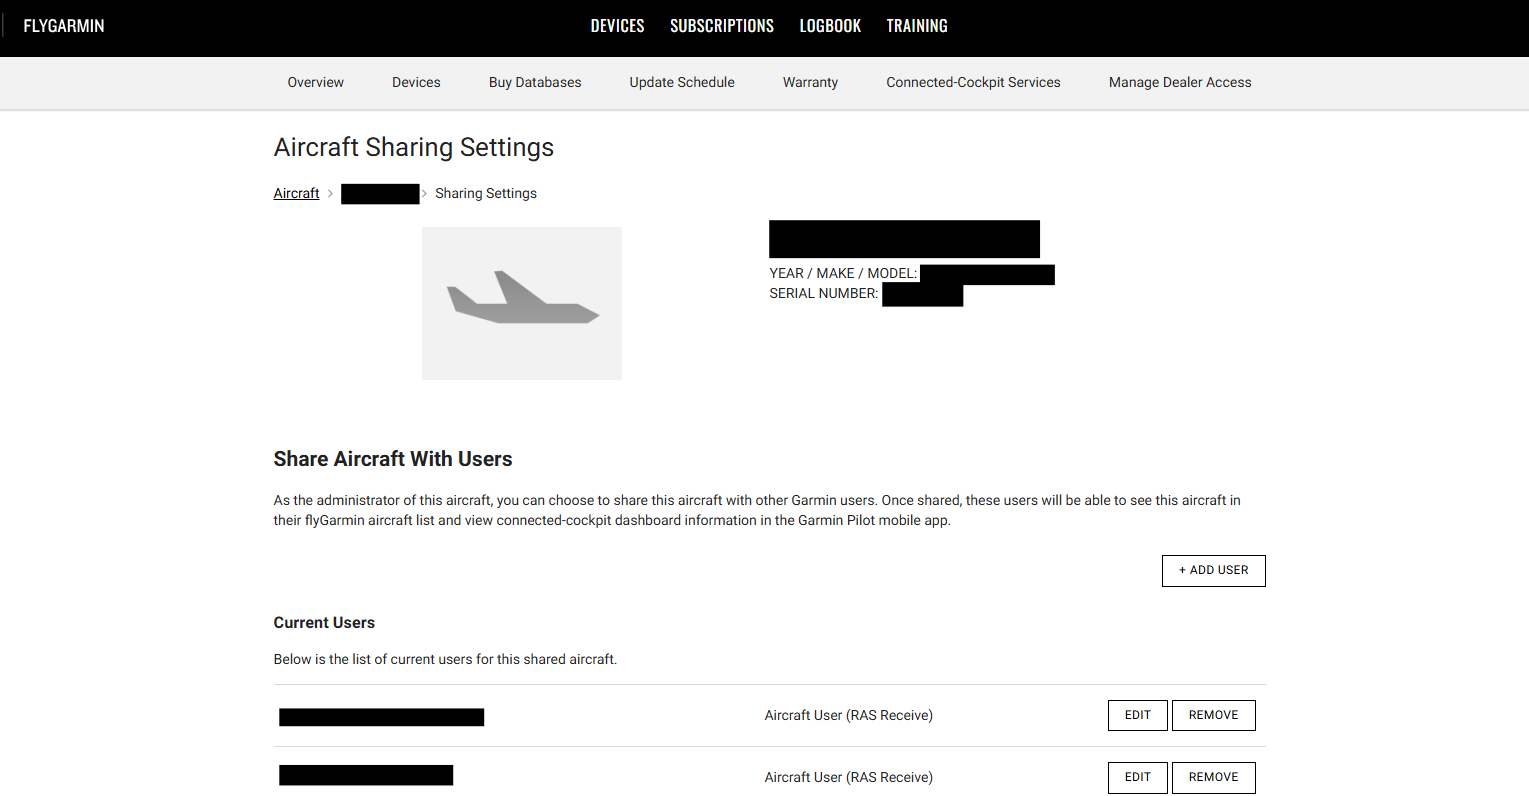The height and width of the screenshot is (796, 1529).
Task: Click EDIT for the second current user
Action: (1138, 778)
